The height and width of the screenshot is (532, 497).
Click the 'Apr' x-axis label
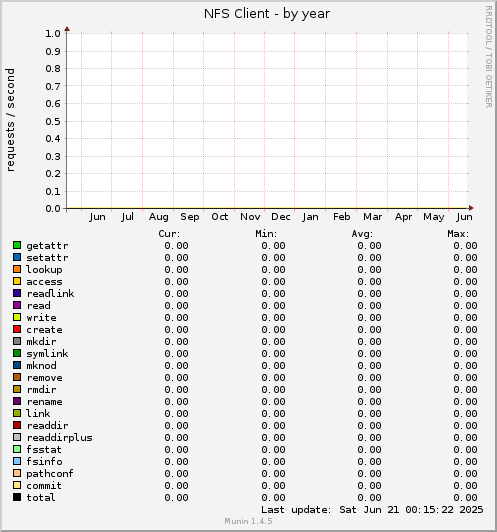click(x=403, y=217)
